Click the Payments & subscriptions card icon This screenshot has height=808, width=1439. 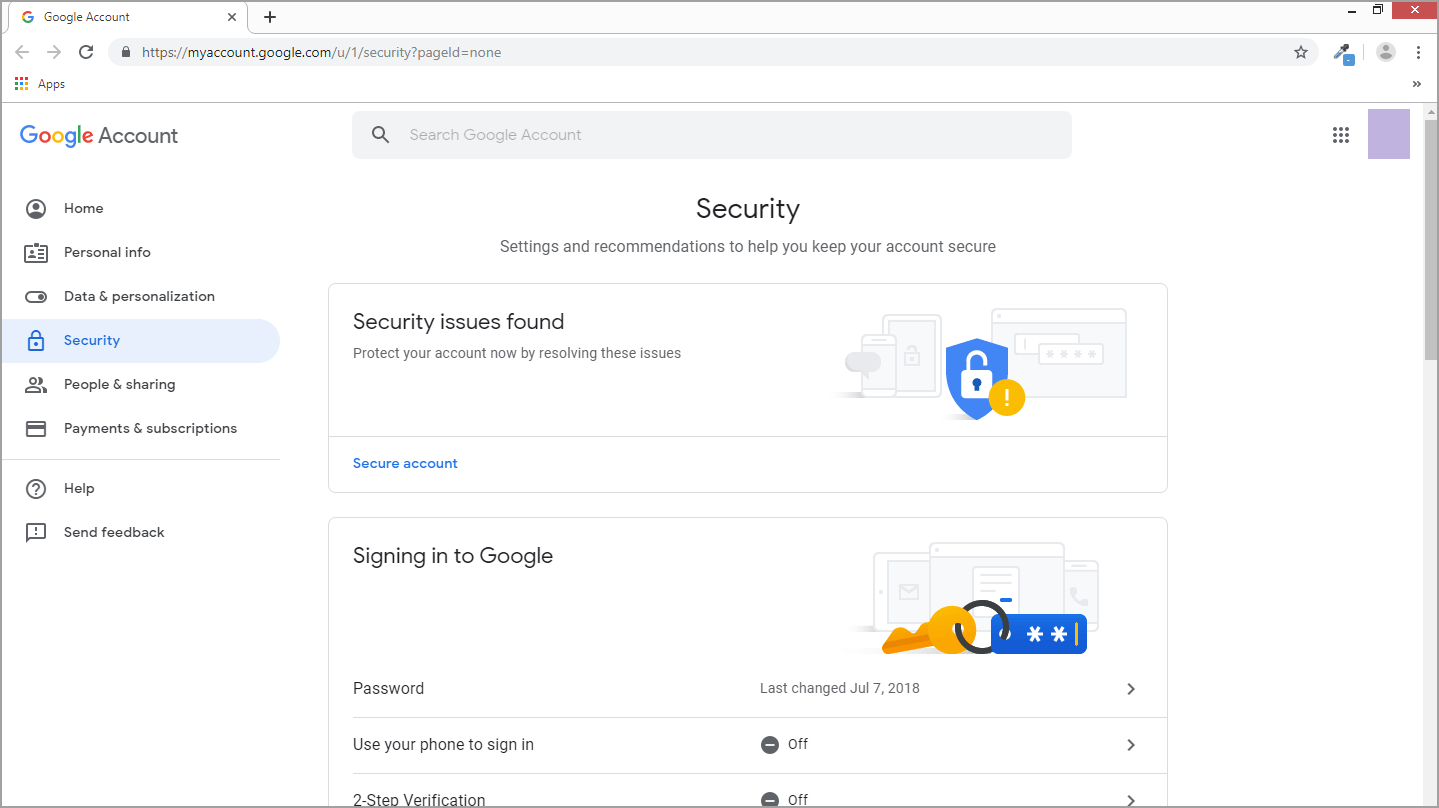click(x=35, y=428)
